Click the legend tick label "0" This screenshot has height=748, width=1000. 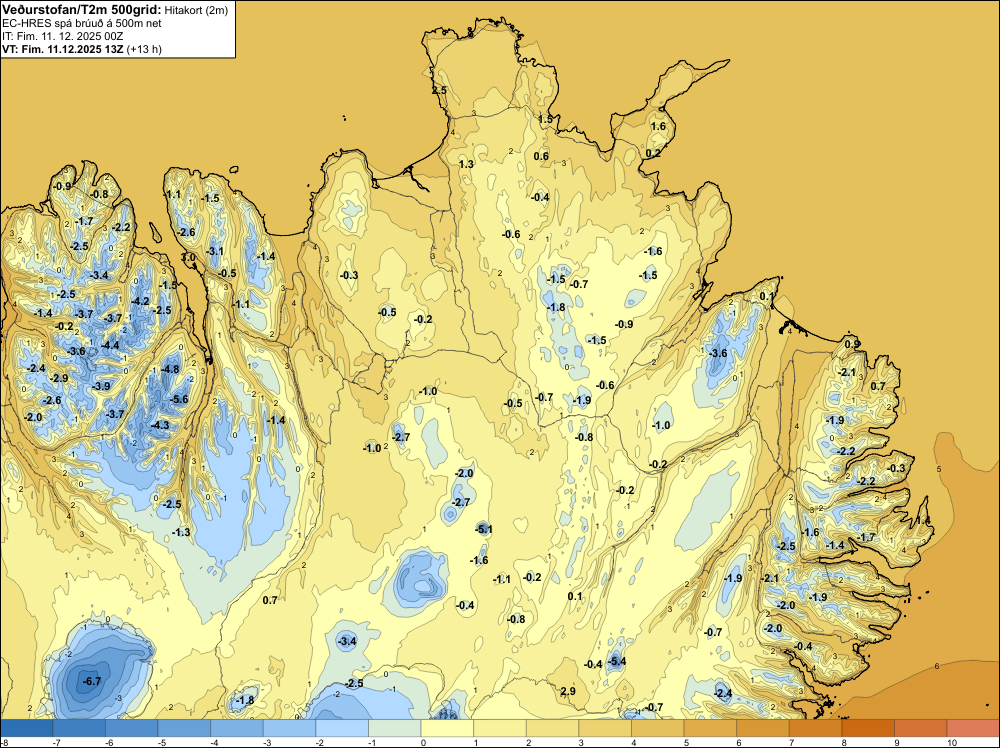[x=422, y=743]
